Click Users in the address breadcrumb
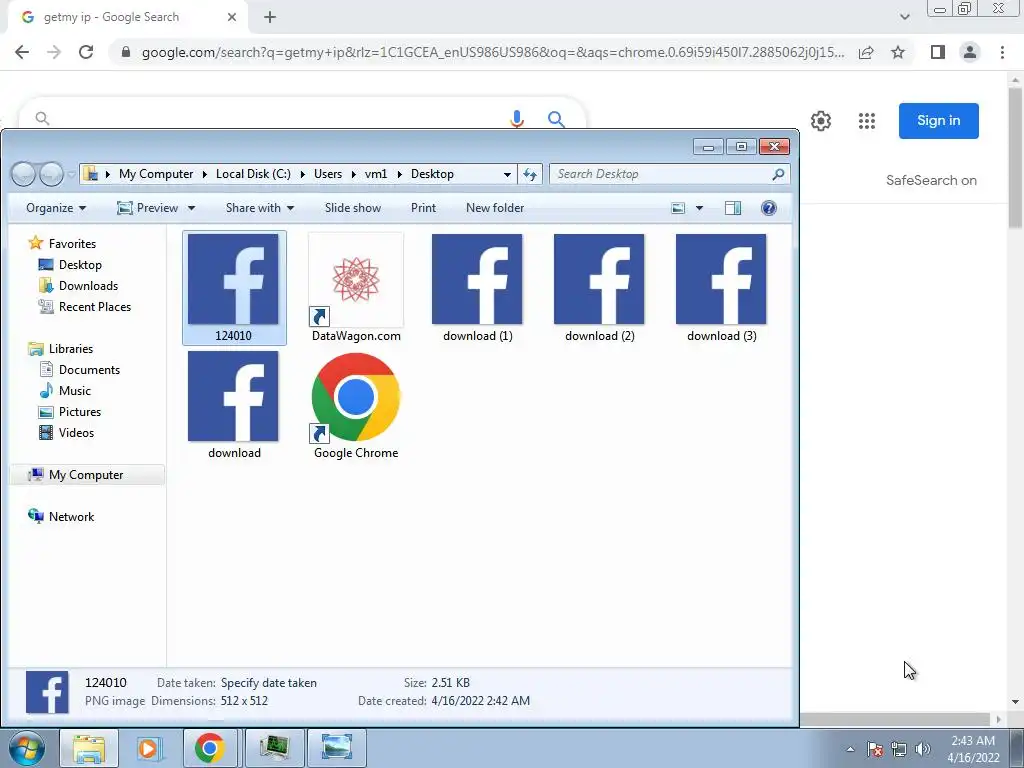Screen dimensions: 1024x768 pos(328,174)
